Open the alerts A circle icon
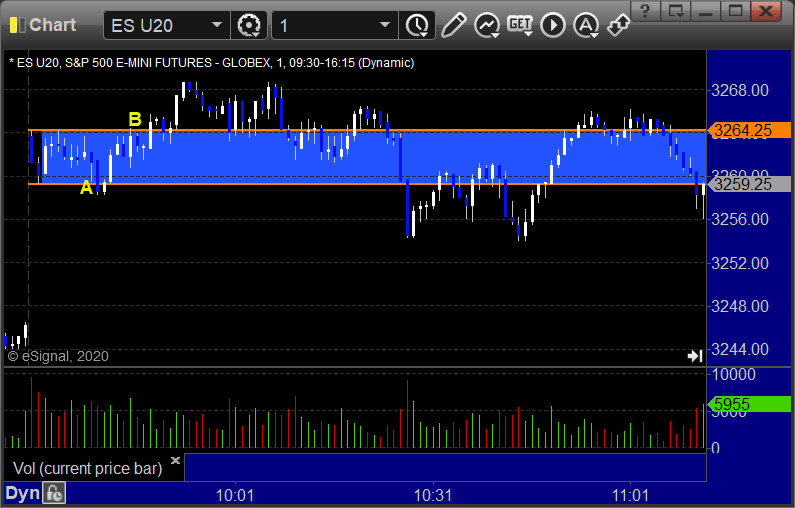This screenshot has width=795, height=508. pos(586,25)
